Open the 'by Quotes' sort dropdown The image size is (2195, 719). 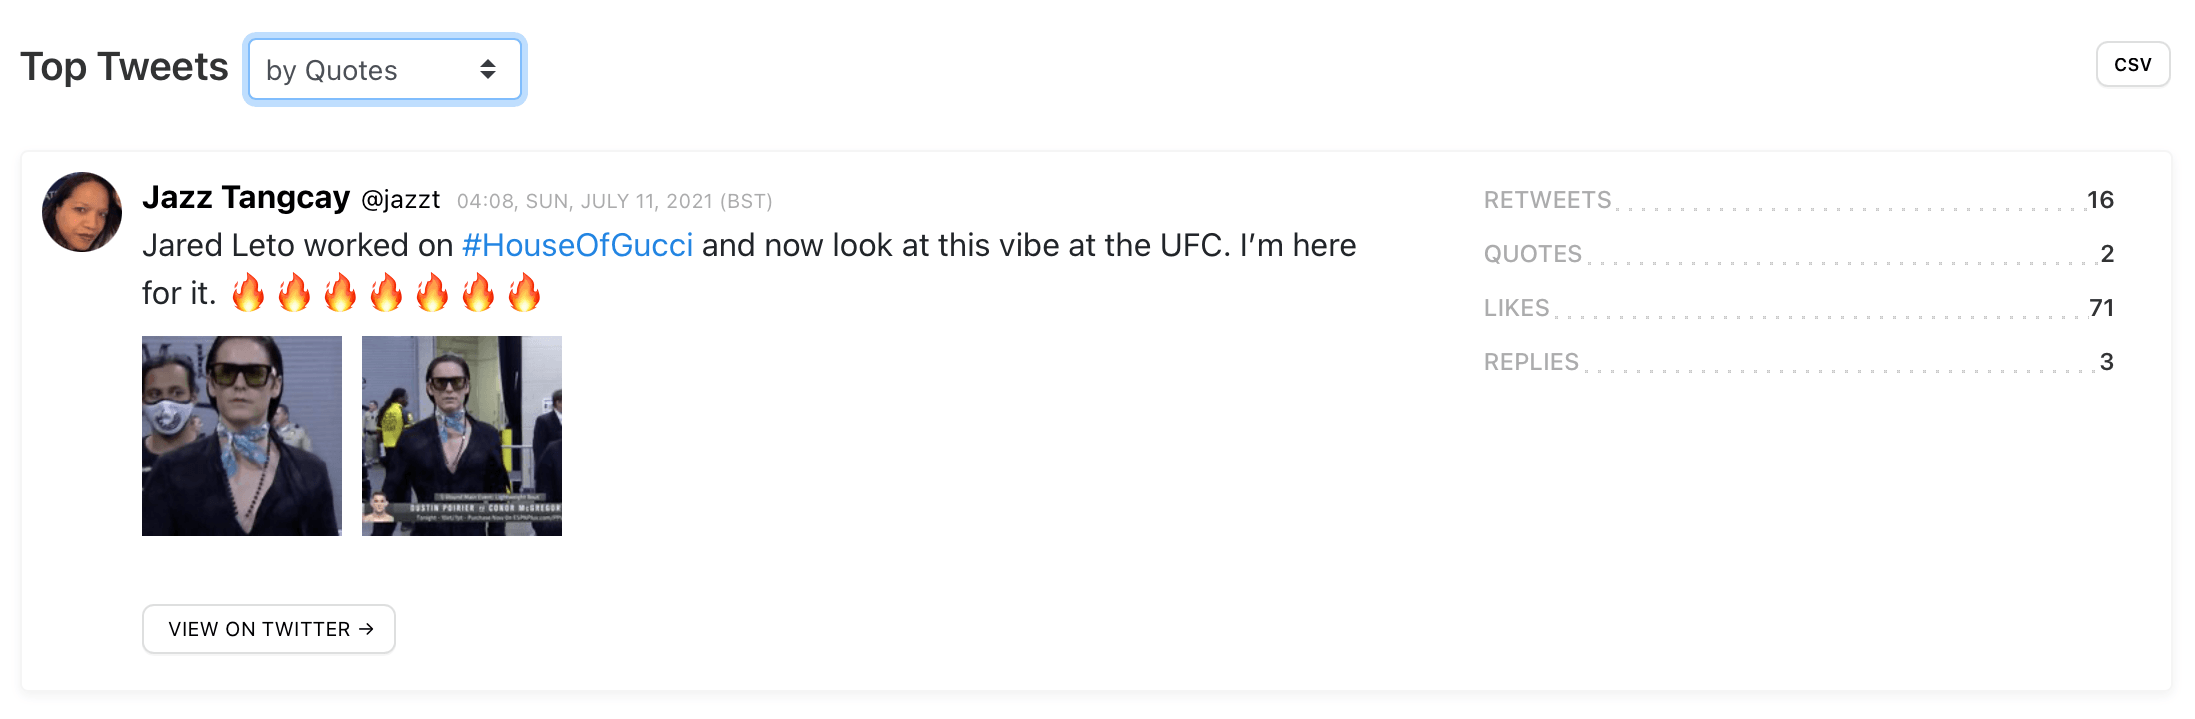pyautogui.click(x=384, y=70)
